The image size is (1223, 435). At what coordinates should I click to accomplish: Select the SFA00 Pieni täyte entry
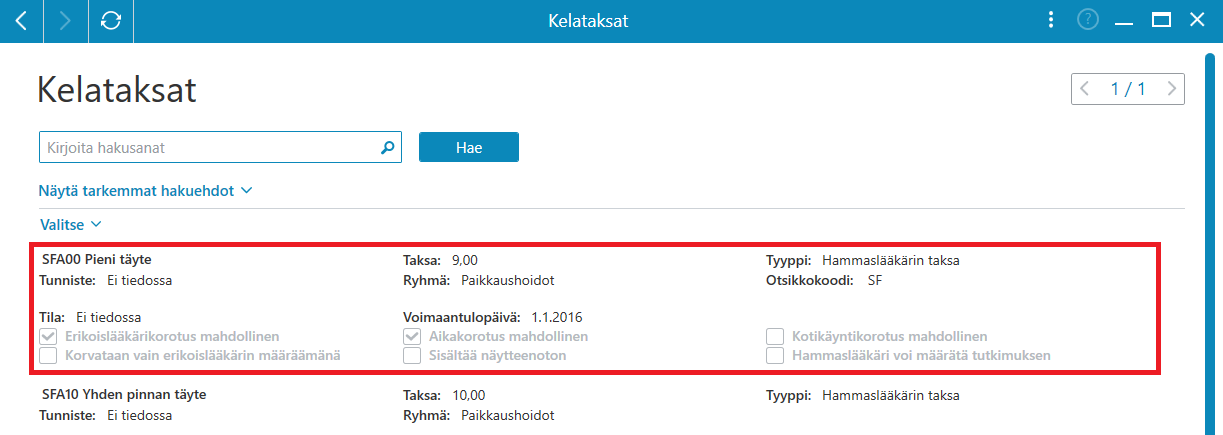pyautogui.click(x=97, y=260)
